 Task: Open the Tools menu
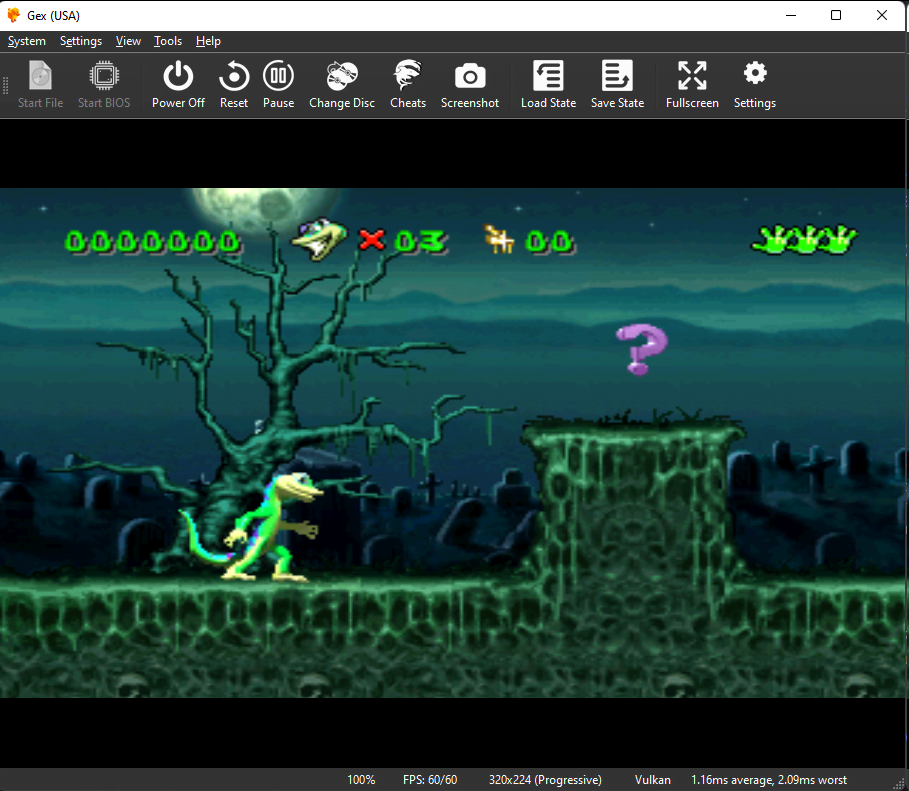tap(168, 41)
